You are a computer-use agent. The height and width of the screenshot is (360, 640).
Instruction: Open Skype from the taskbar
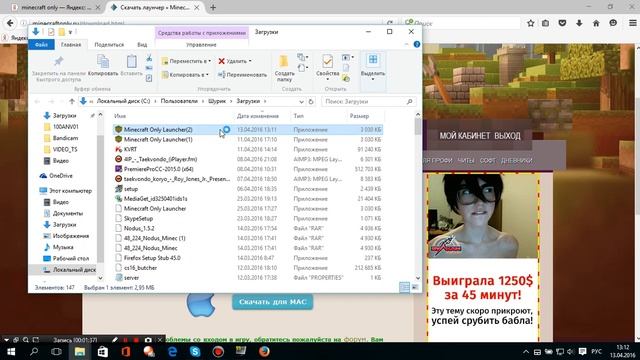[195, 351]
